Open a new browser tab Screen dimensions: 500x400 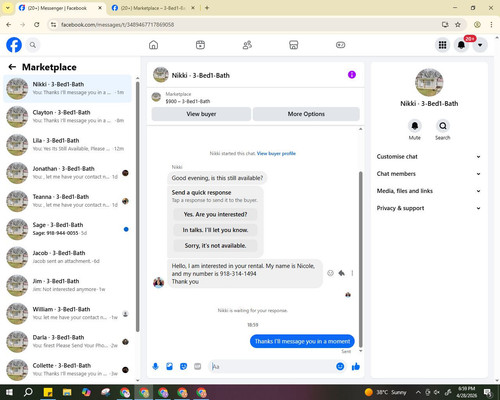207,8
